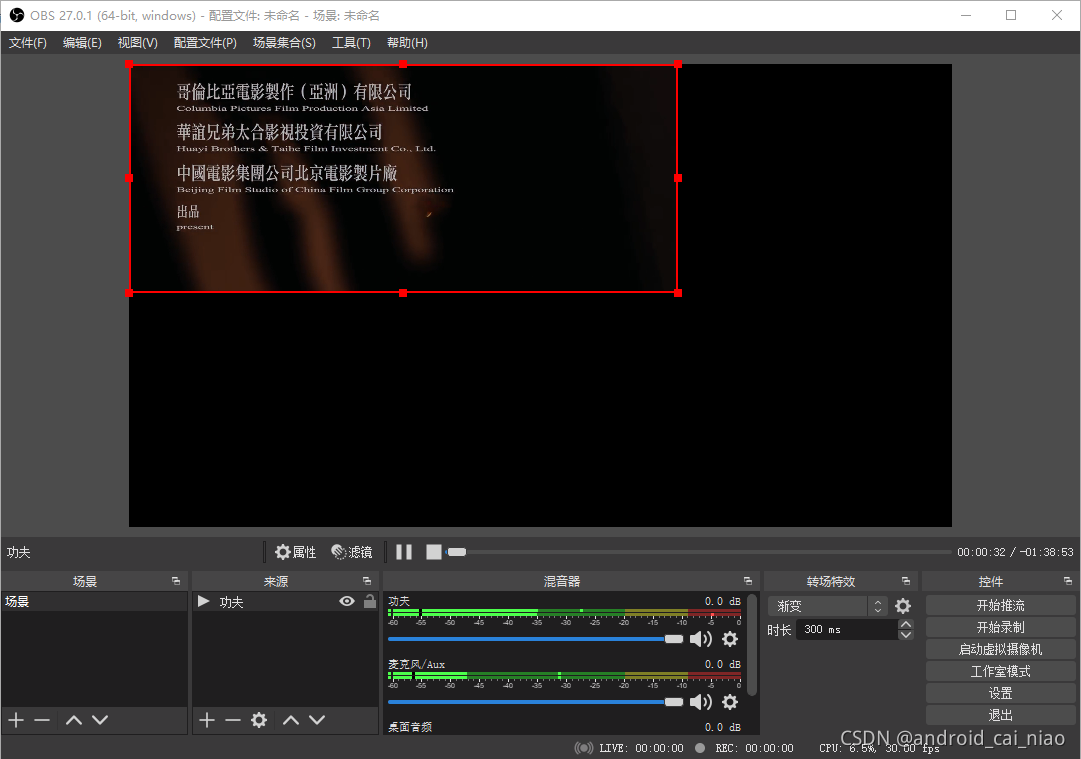Open 滤镜 filters for the source
The image size is (1081, 759).
click(352, 552)
